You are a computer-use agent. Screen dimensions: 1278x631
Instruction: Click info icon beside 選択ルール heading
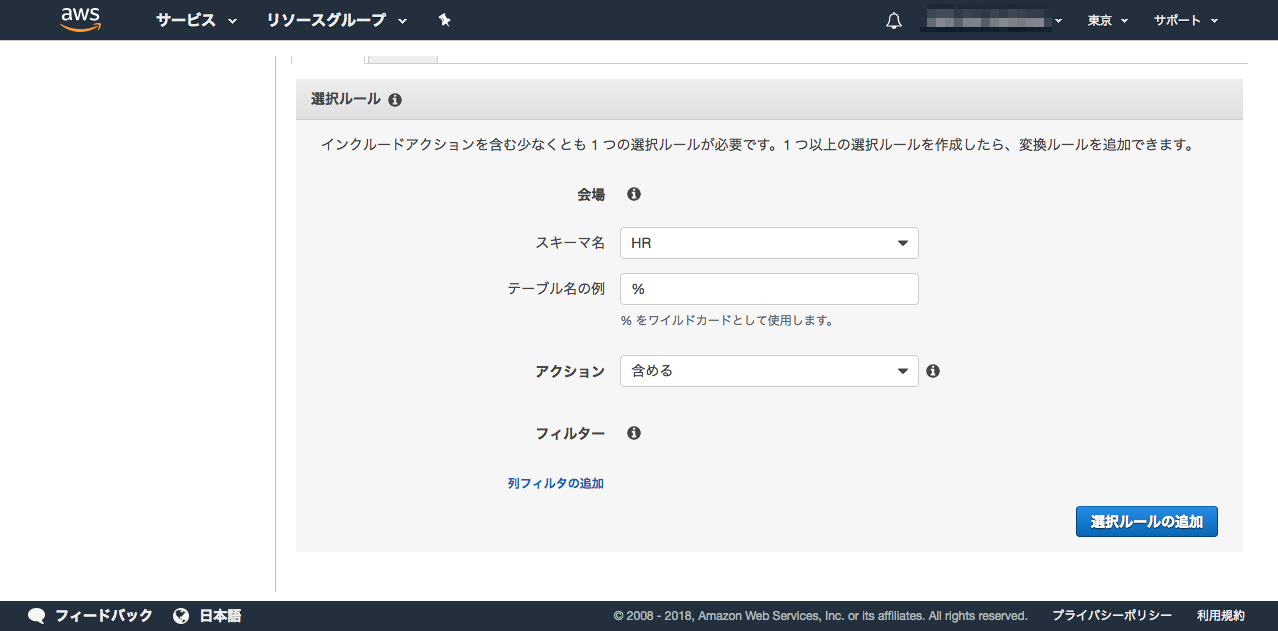(x=395, y=100)
